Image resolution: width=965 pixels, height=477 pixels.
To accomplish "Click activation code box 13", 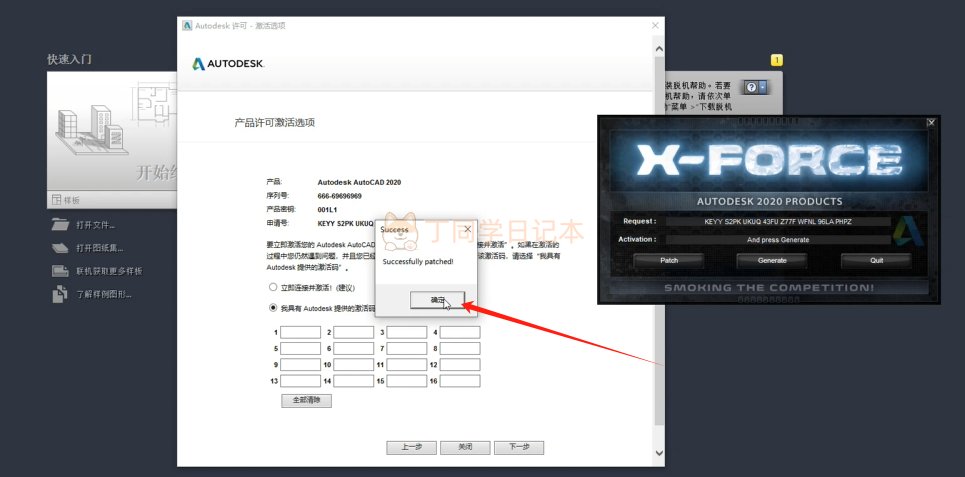I will (x=300, y=381).
